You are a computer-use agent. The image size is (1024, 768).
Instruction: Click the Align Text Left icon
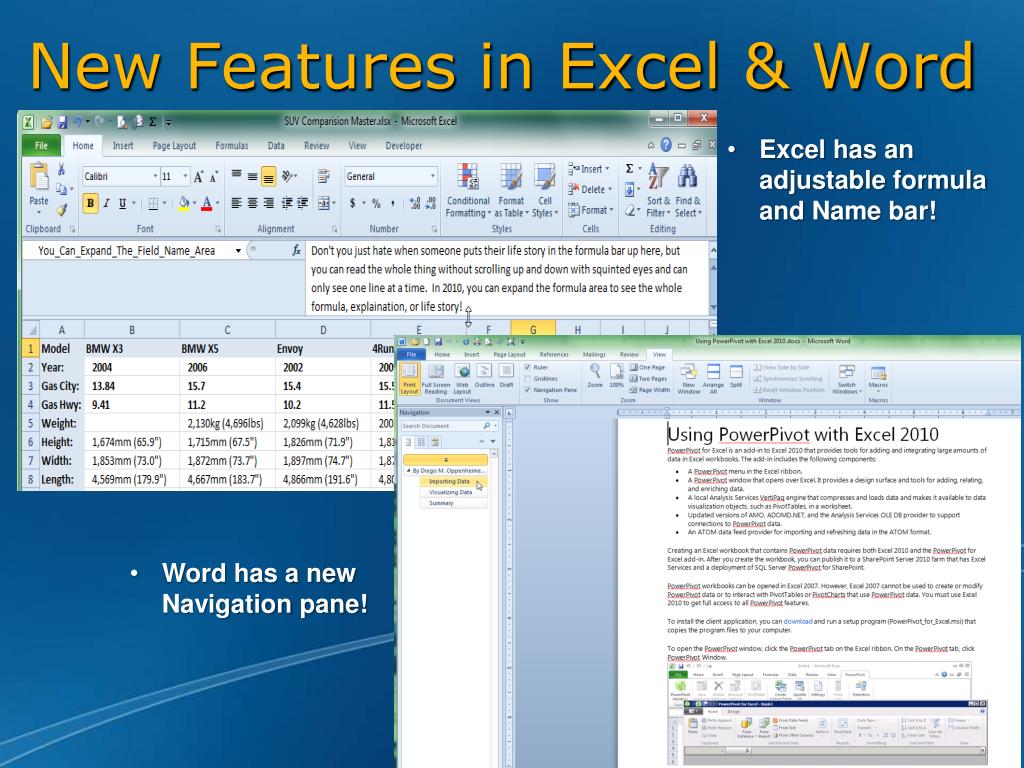coord(236,204)
